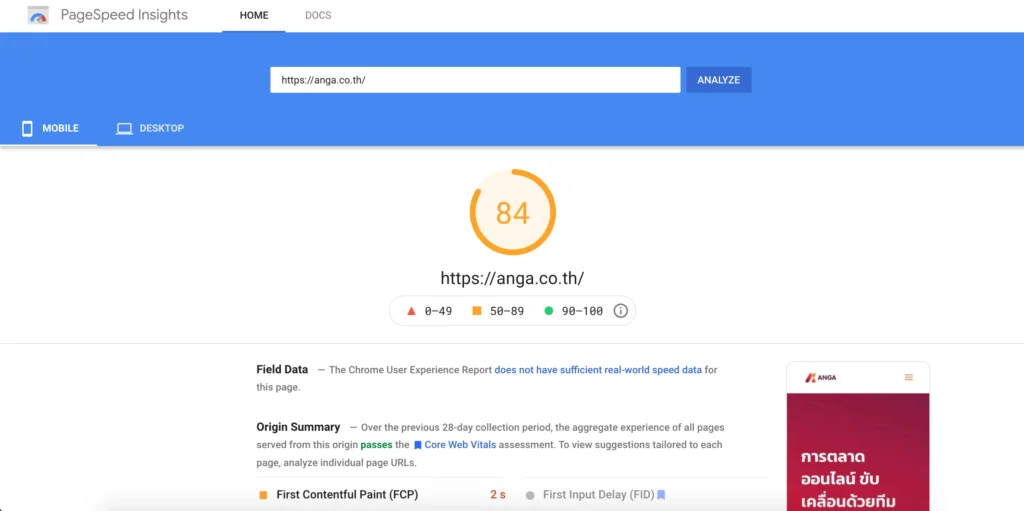
Task: Click the desktop laptop icon
Action: point(124,129)
